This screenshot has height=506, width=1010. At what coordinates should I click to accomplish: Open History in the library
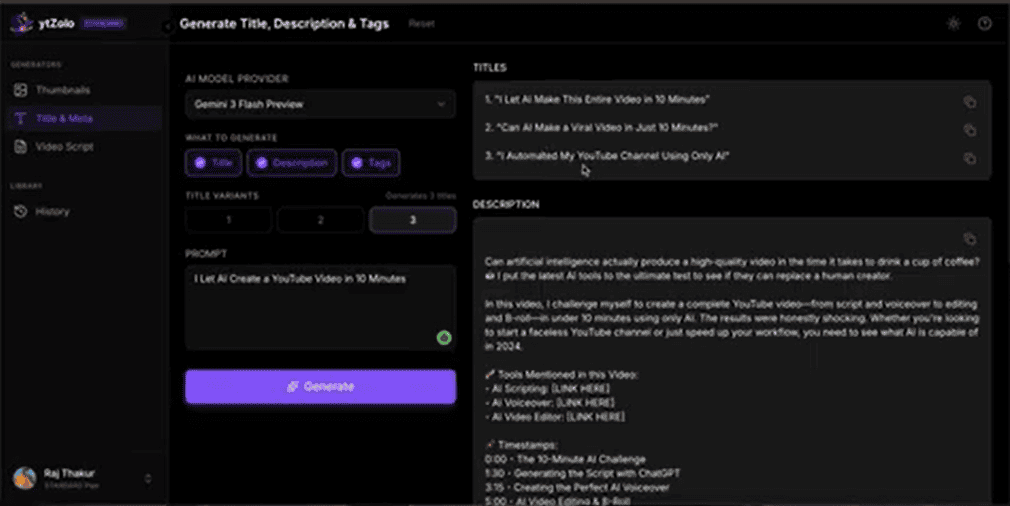point(84,211)
